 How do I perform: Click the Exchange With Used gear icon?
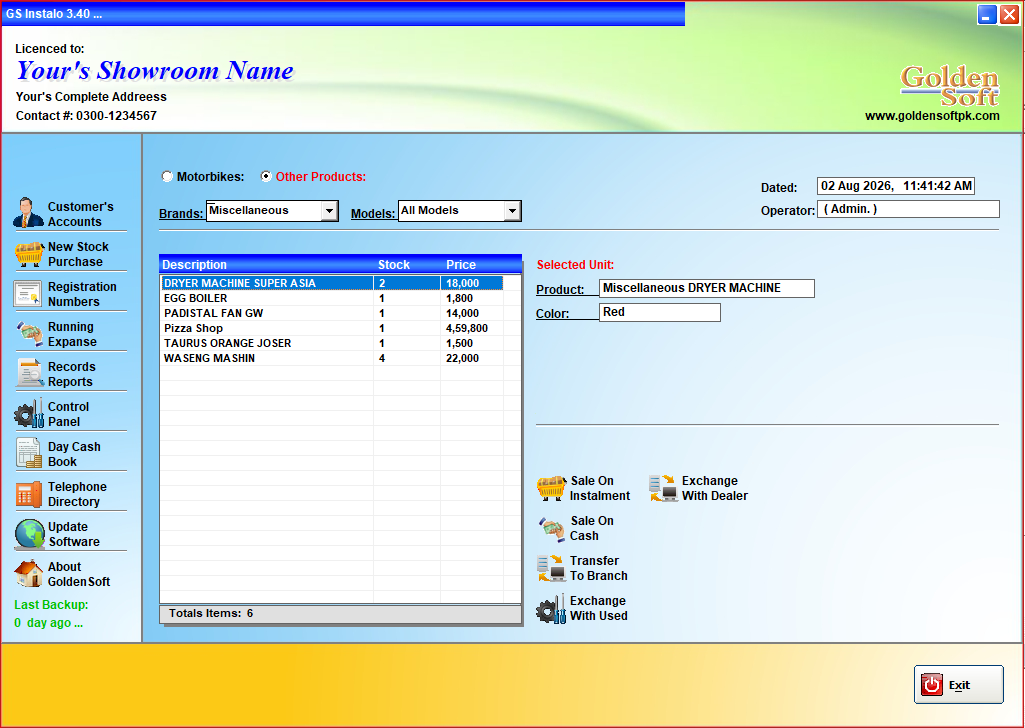tap(551, 608)
